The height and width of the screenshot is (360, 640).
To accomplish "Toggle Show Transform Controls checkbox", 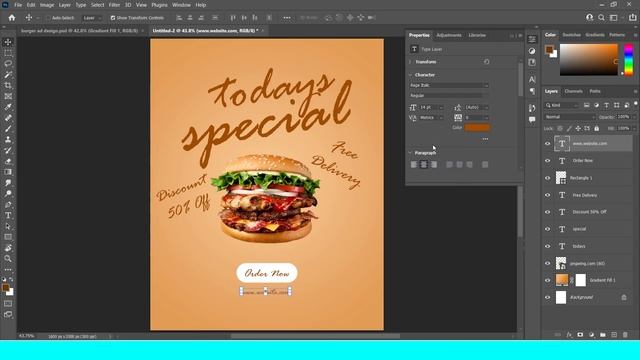I will (113, 18).
